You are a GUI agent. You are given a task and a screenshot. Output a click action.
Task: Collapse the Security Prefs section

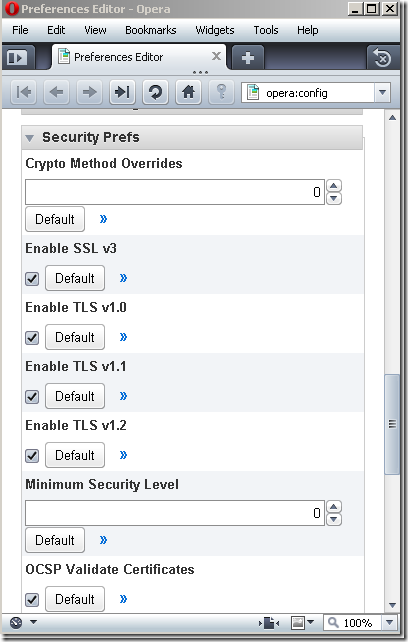pyautogui.click(x=29, y=138)
